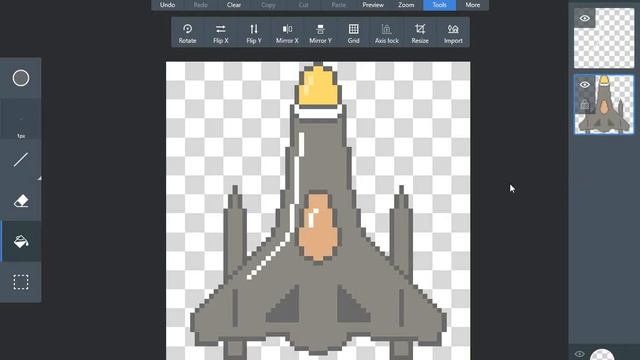Click the yellow nose cone on canvas
This screenshot has width=640, height=360.
[318, 86]
